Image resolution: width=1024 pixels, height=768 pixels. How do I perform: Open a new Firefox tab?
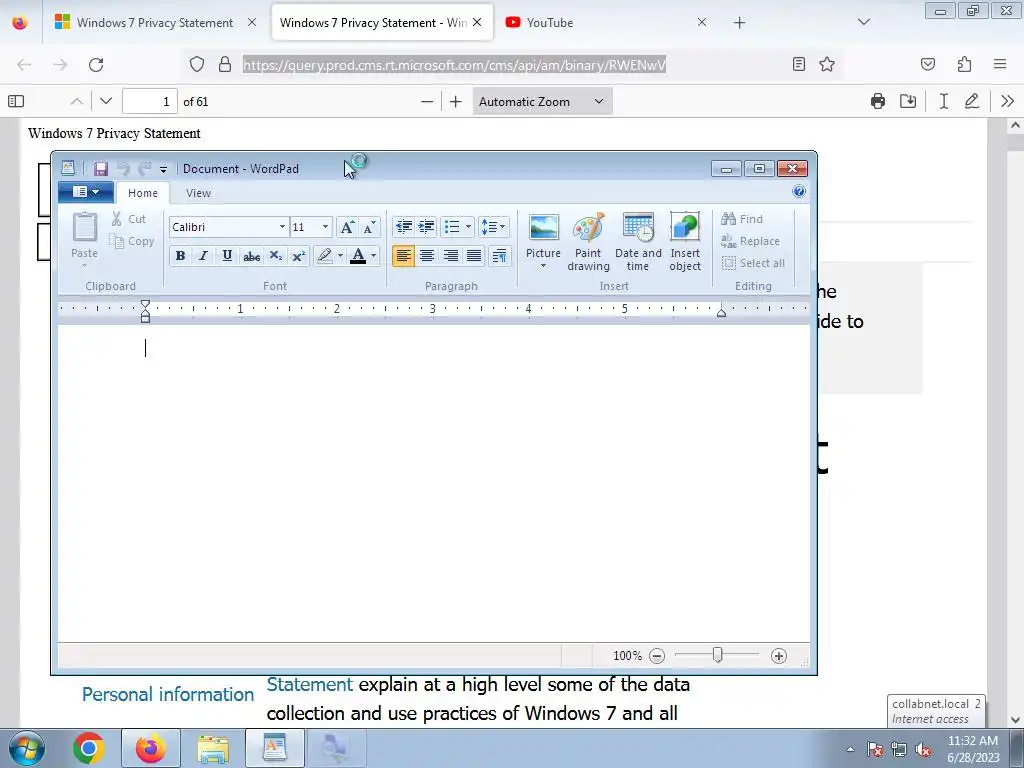[x=739, y=23]
